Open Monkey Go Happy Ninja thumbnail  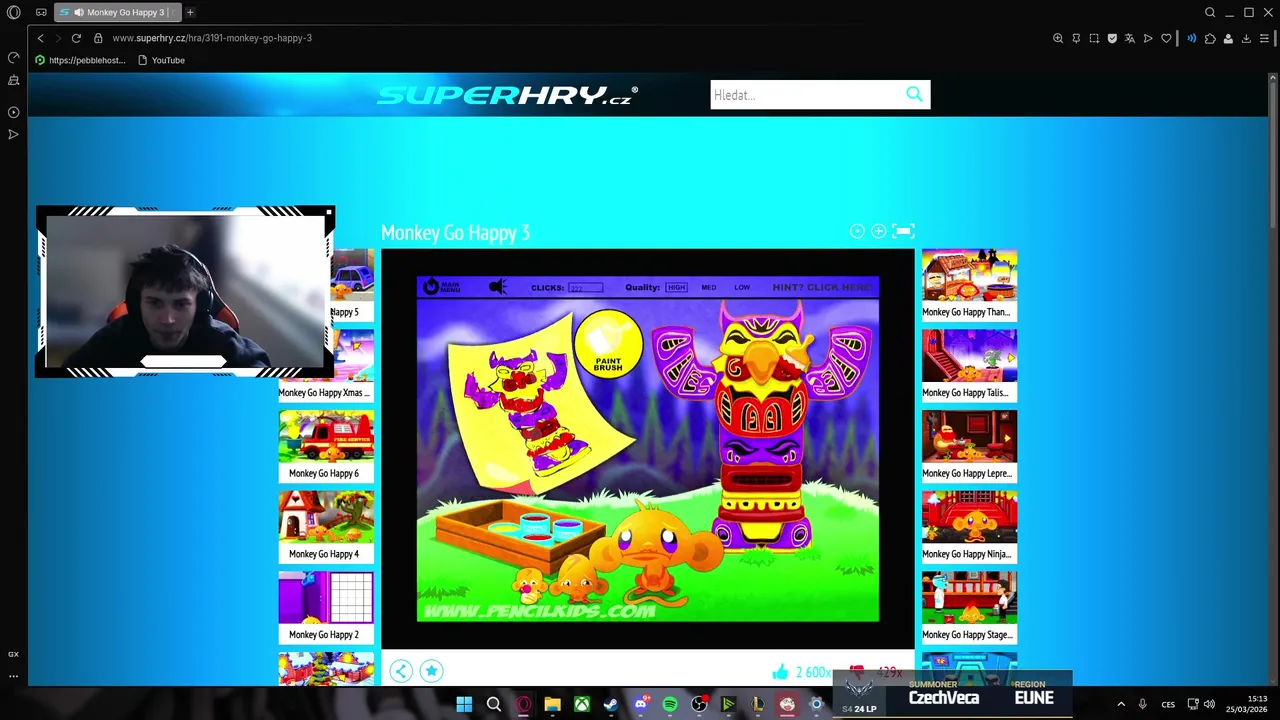point(969,527)
